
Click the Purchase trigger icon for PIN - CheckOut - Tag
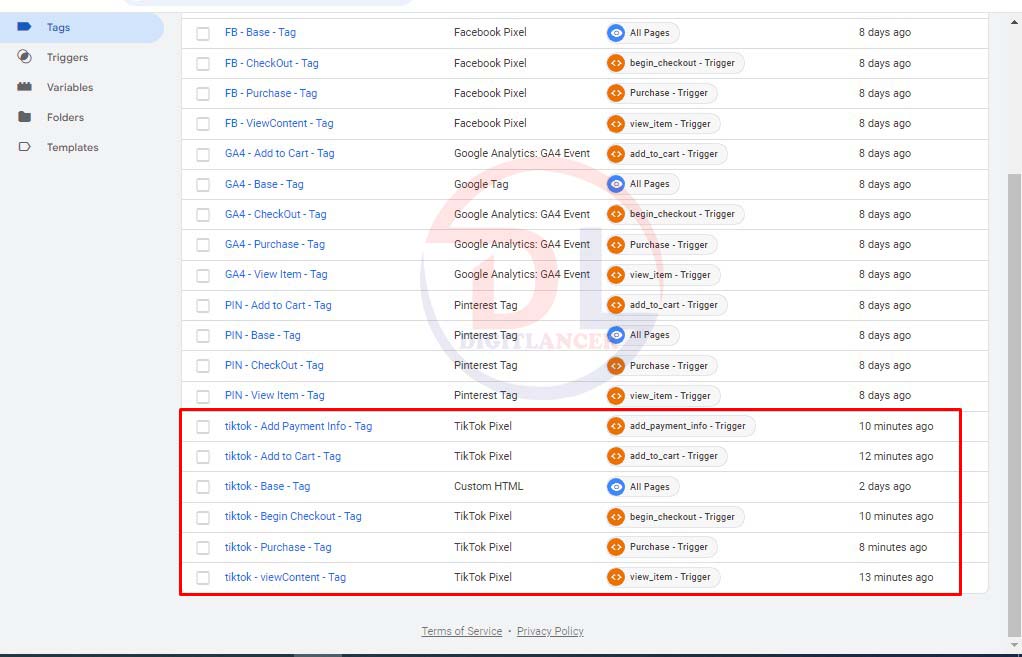point(615,366)
